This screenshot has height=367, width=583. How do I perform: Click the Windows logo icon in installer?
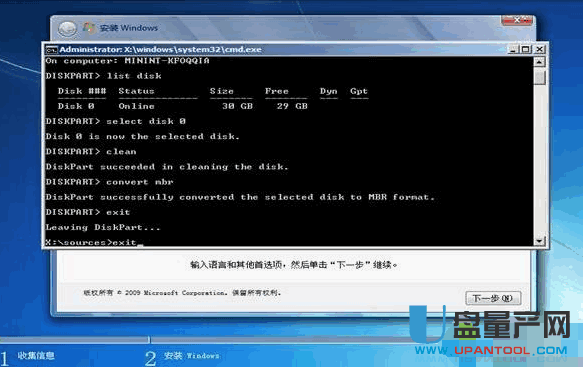(88, 28)
